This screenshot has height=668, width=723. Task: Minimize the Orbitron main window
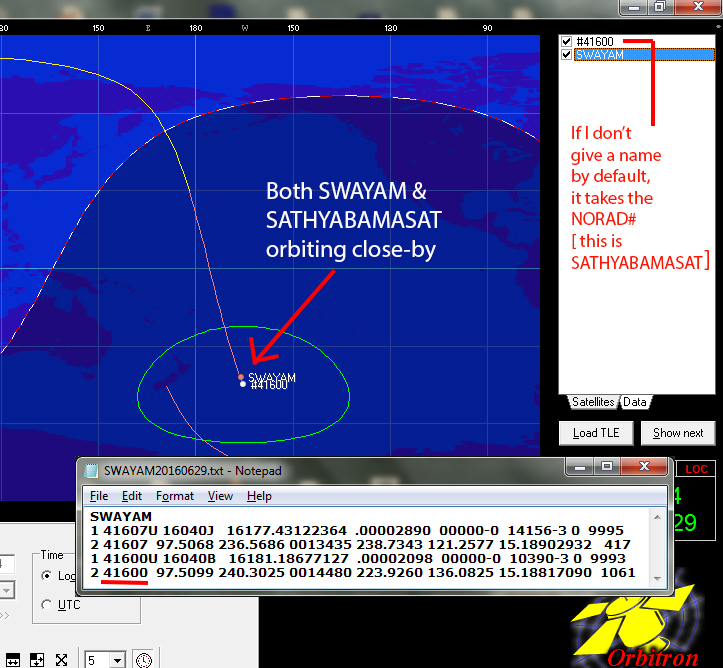click(634, 6)
